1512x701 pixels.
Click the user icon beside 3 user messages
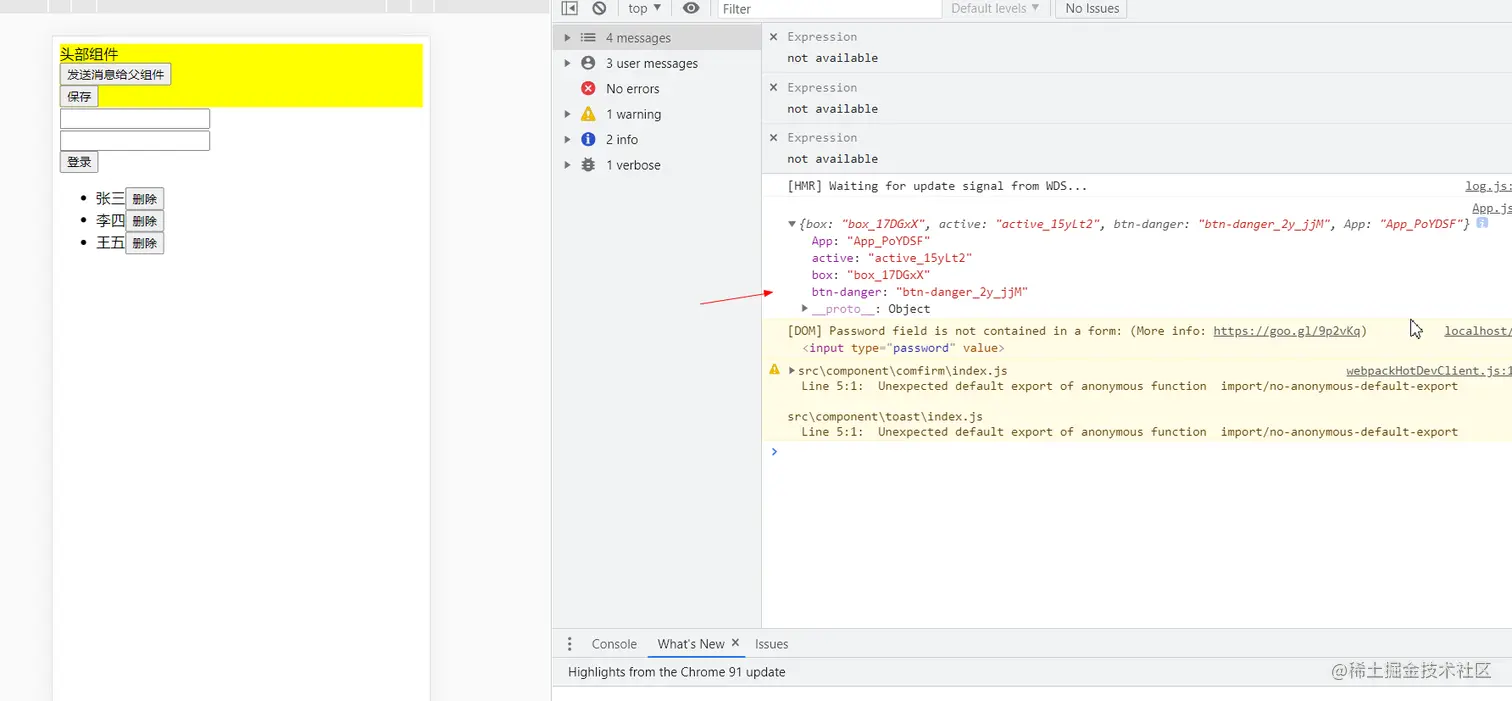pyautogui.click(x=588, y=63)
